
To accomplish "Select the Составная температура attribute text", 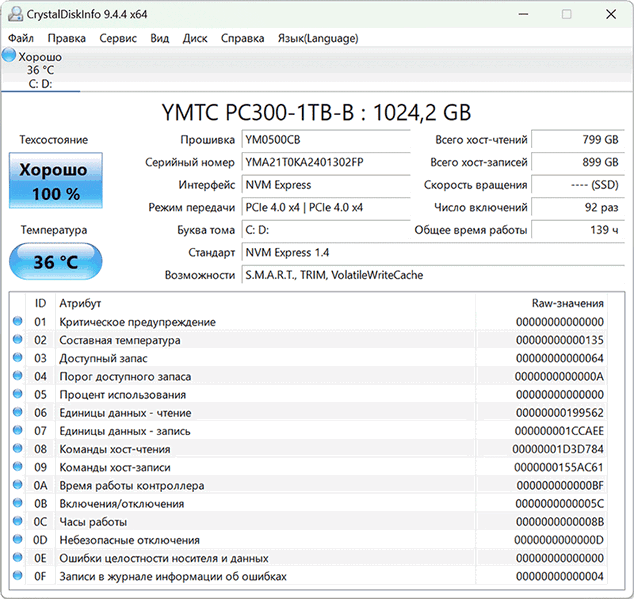I will (120, 341).
